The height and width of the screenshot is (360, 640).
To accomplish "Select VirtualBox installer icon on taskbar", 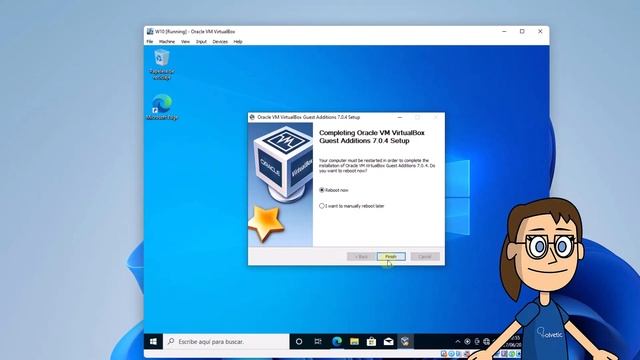I will (405, 342).
